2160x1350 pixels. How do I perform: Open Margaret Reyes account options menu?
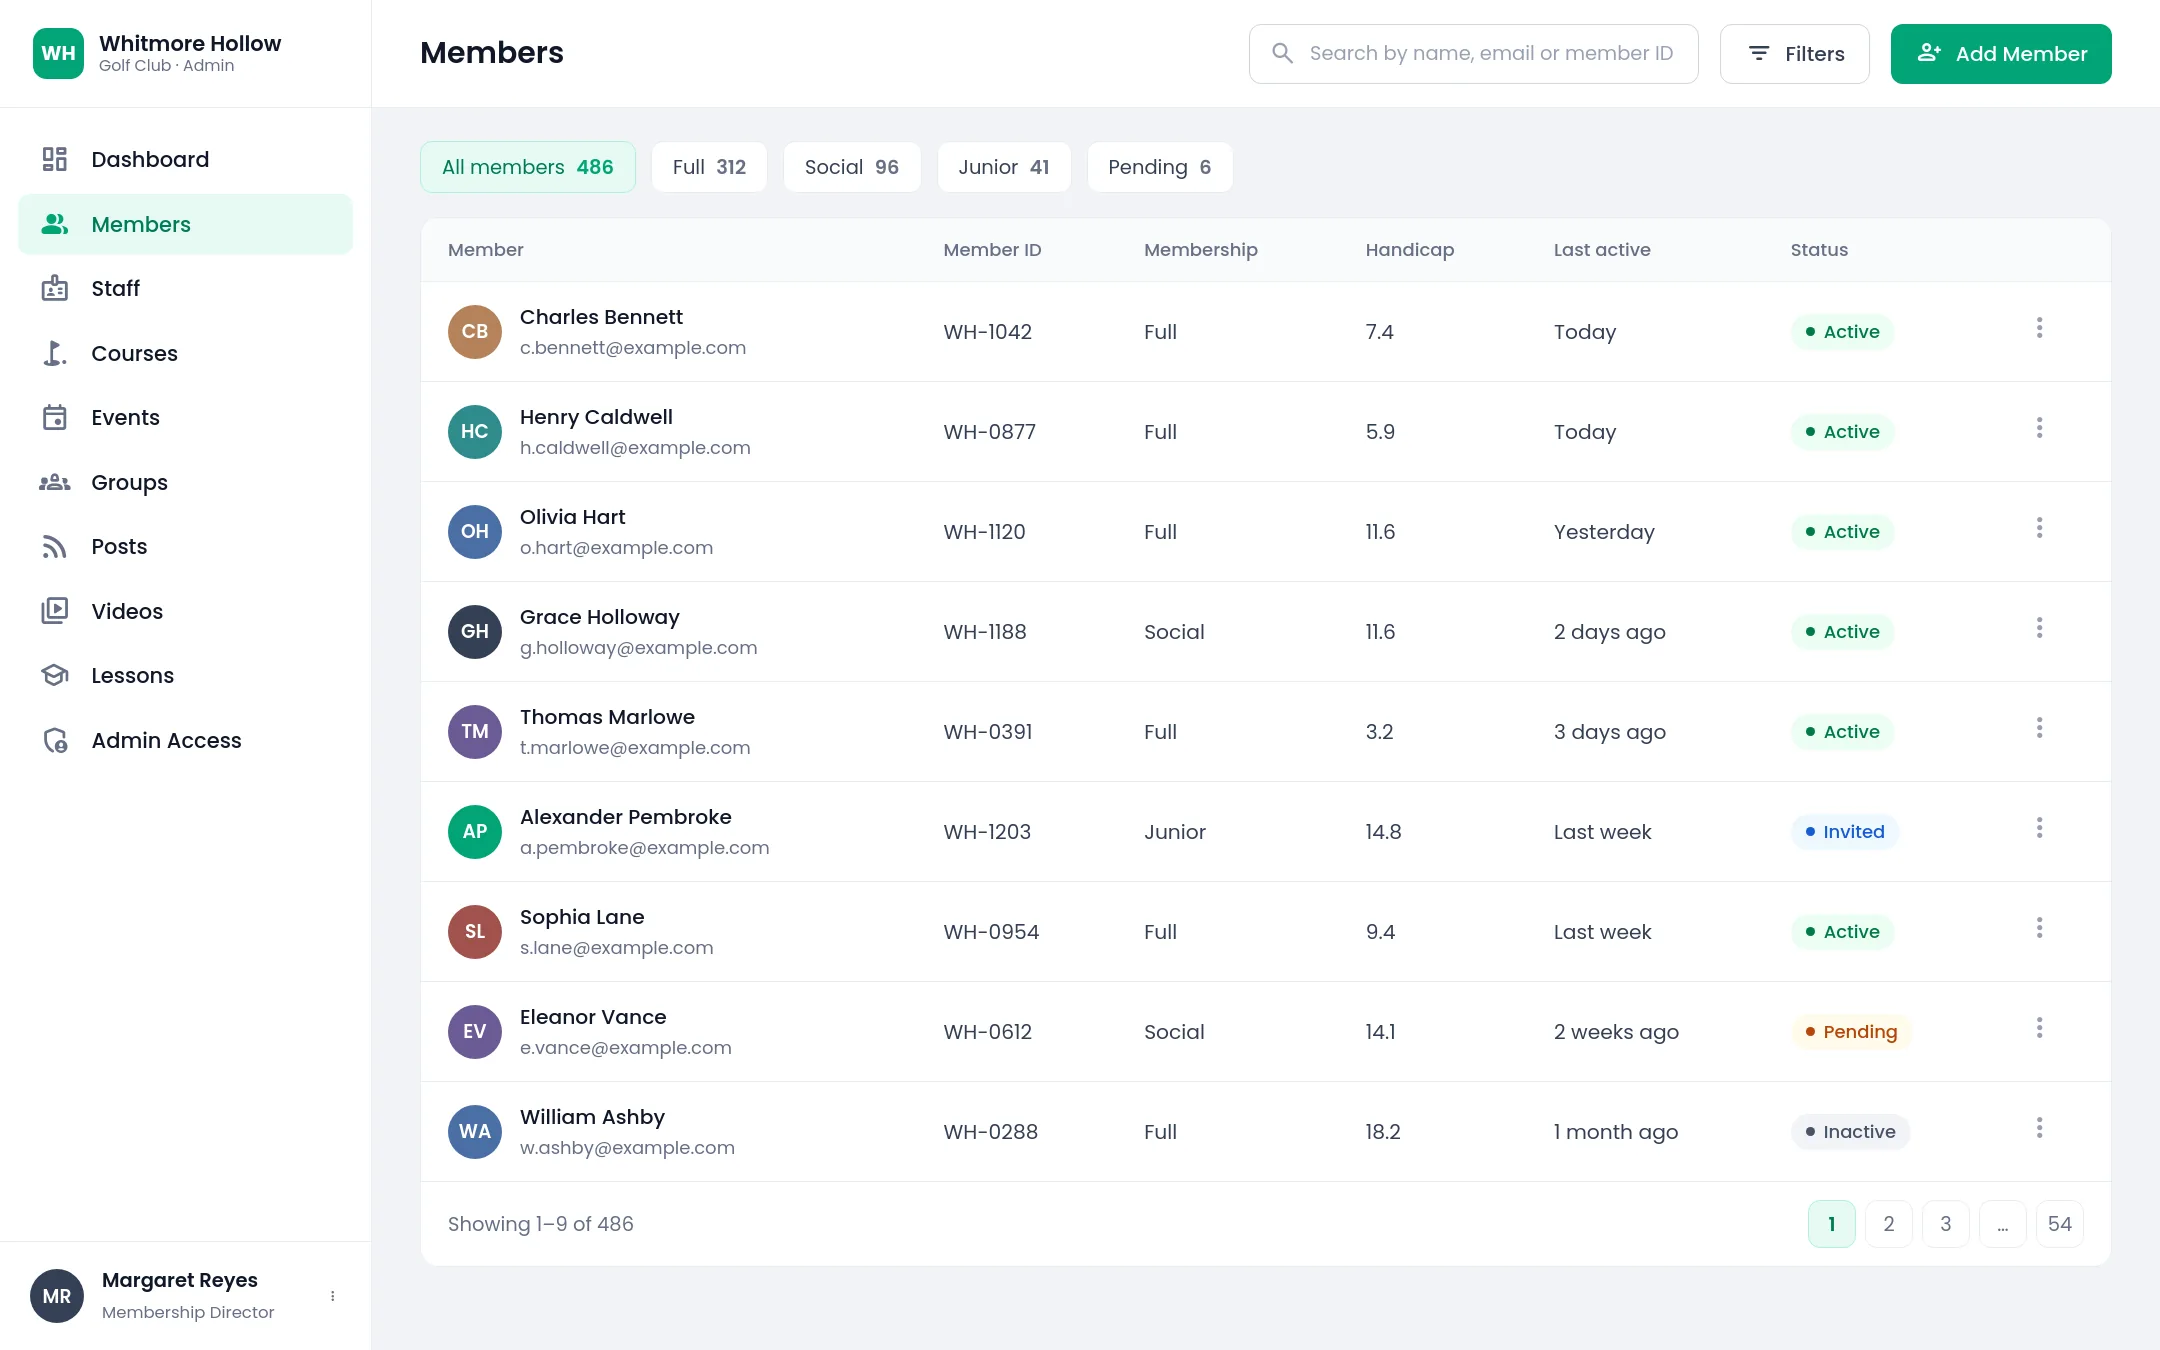(x=333, y=1296)
